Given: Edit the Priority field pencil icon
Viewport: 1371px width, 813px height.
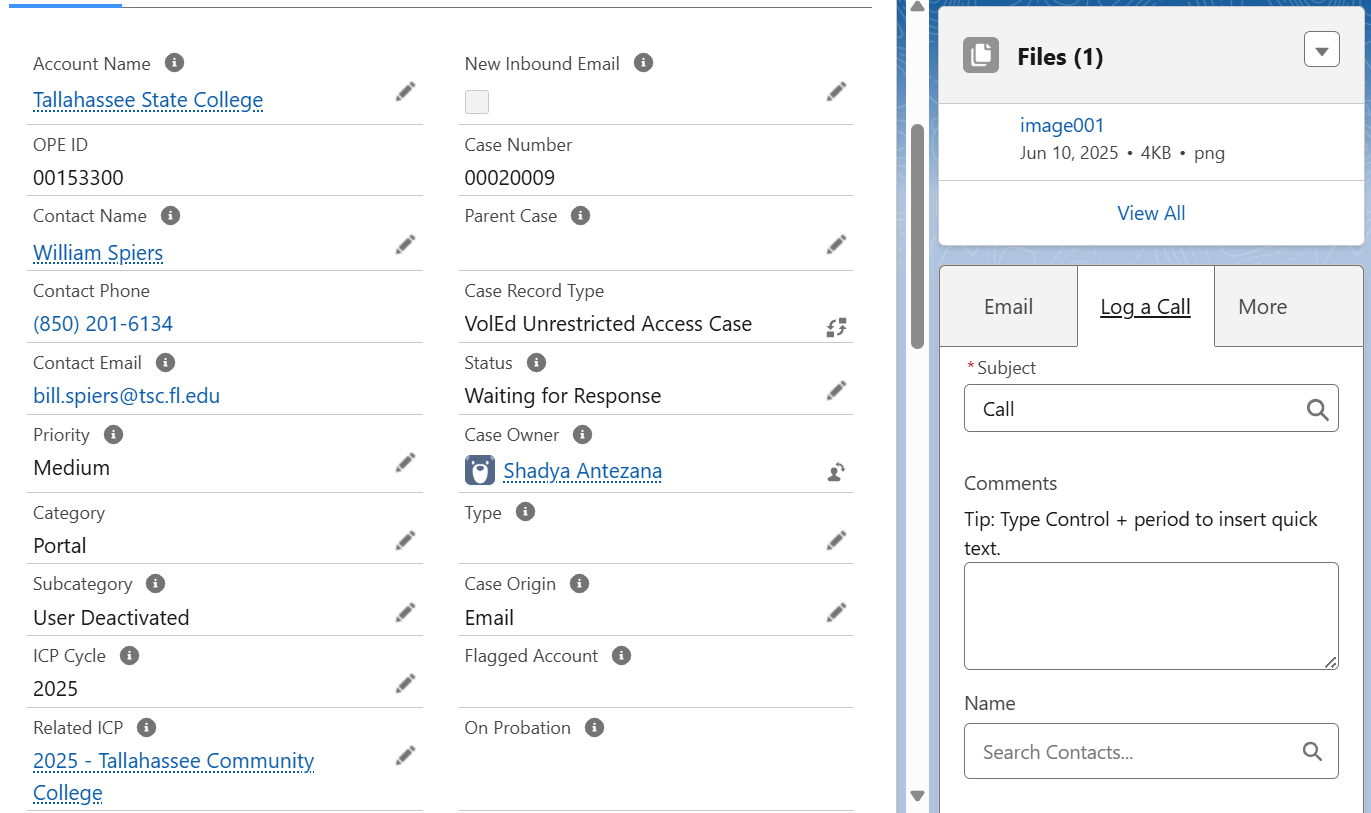Looking at the screenshot, I should pyautogui.click(x=405, y=462).
